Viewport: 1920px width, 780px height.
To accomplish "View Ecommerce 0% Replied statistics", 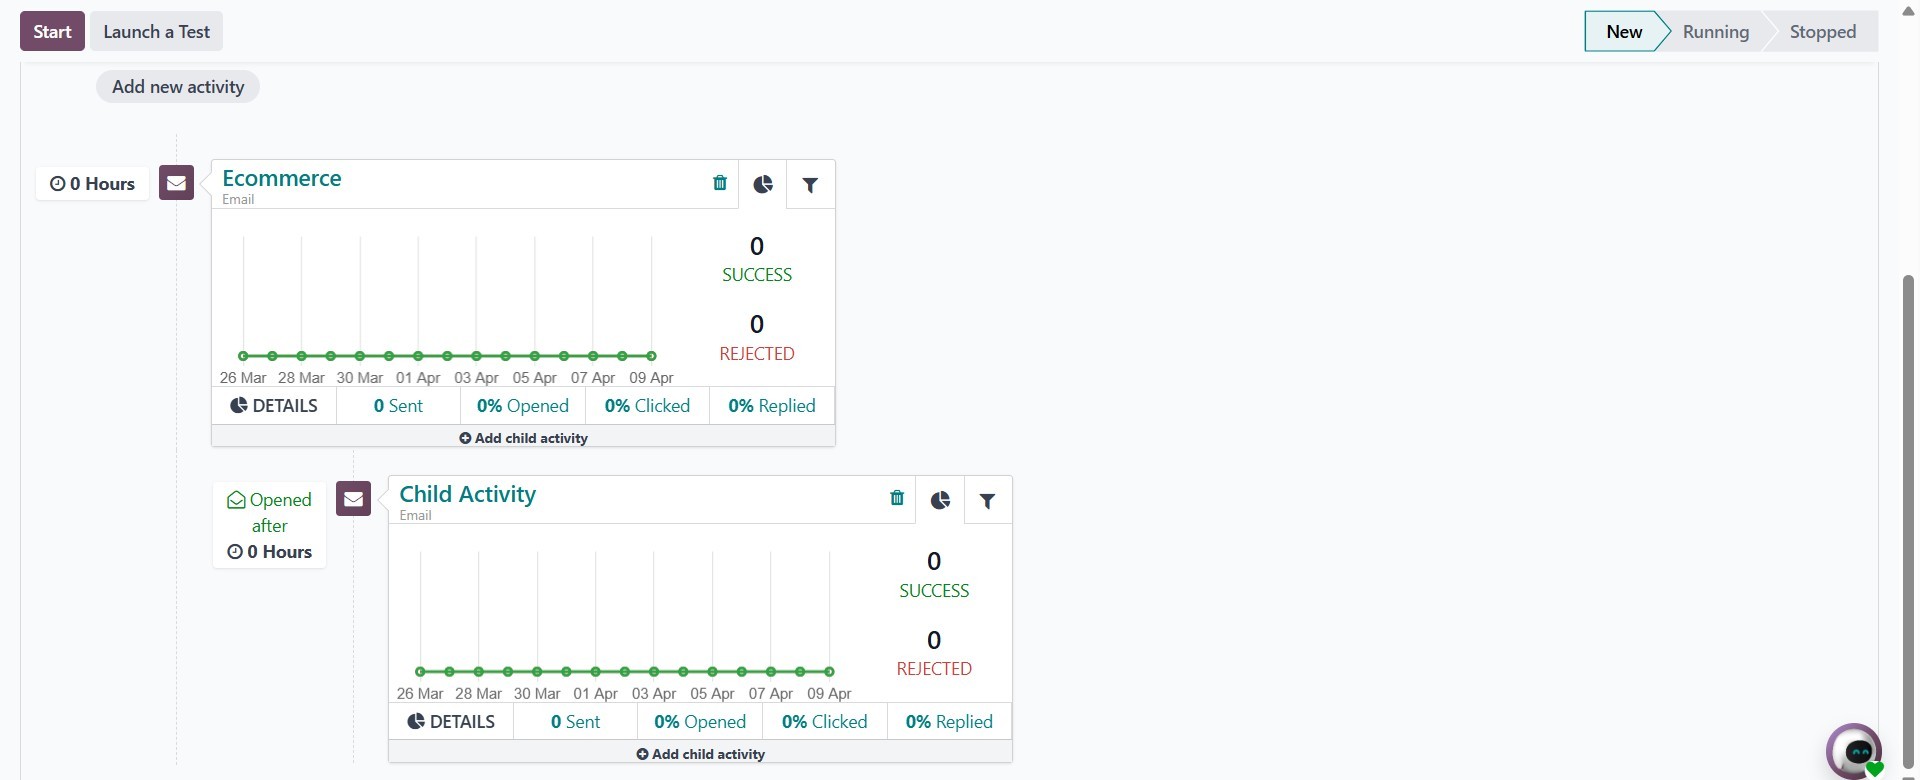I will click(772, 406).
